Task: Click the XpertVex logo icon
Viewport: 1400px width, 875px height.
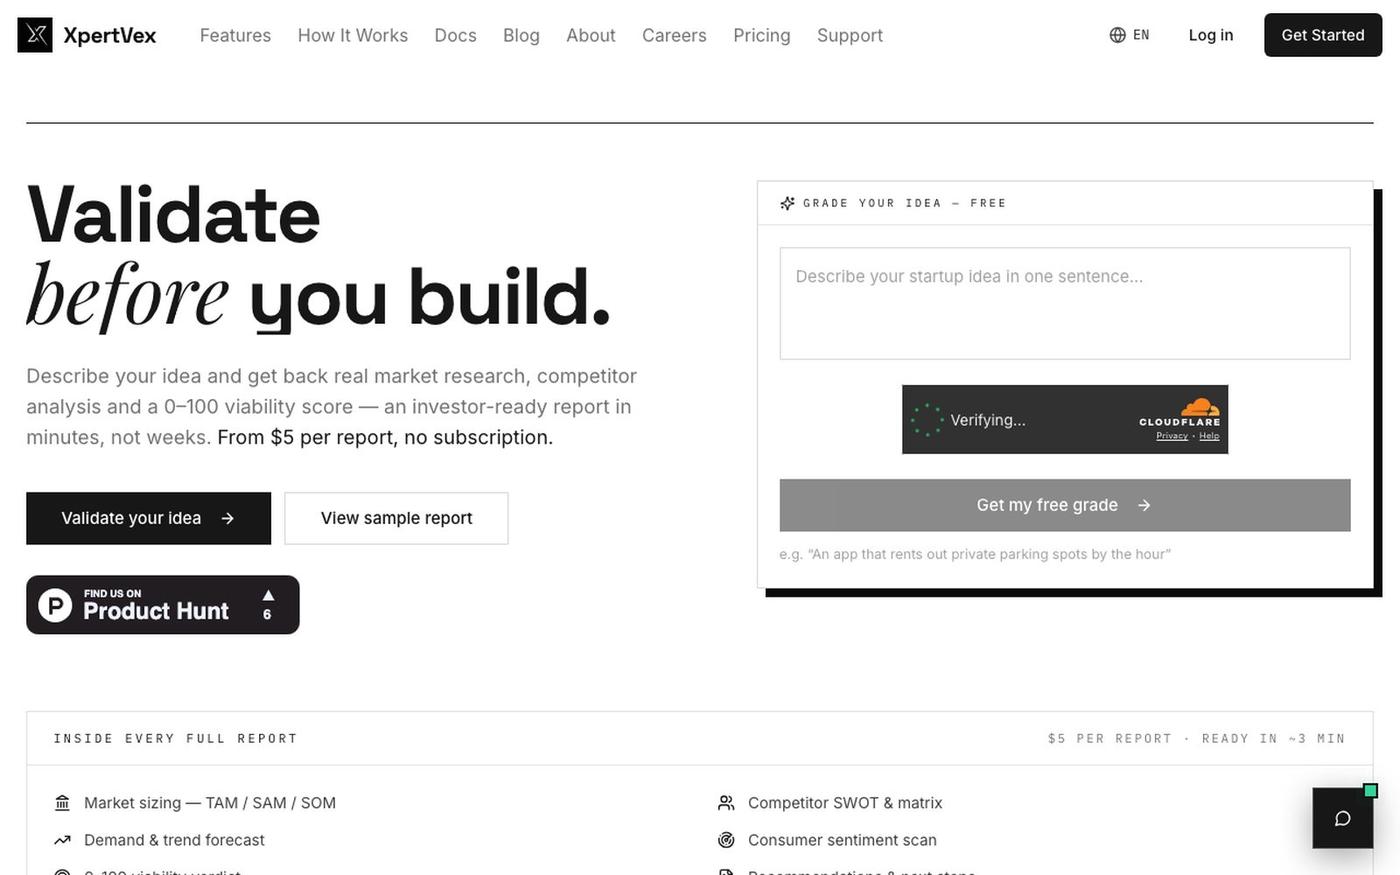Action: point(35,35)
